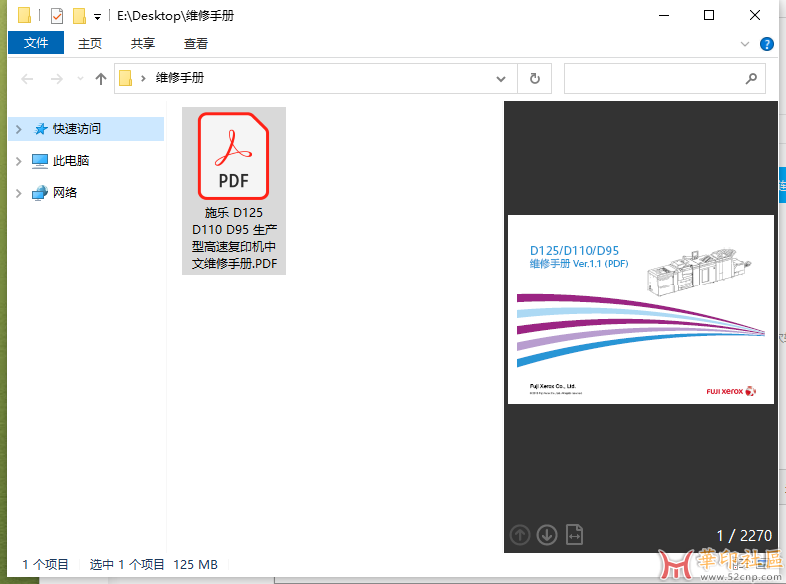Go up one folder level
Screen dimensions: 786x584
[x=101, y=79]
